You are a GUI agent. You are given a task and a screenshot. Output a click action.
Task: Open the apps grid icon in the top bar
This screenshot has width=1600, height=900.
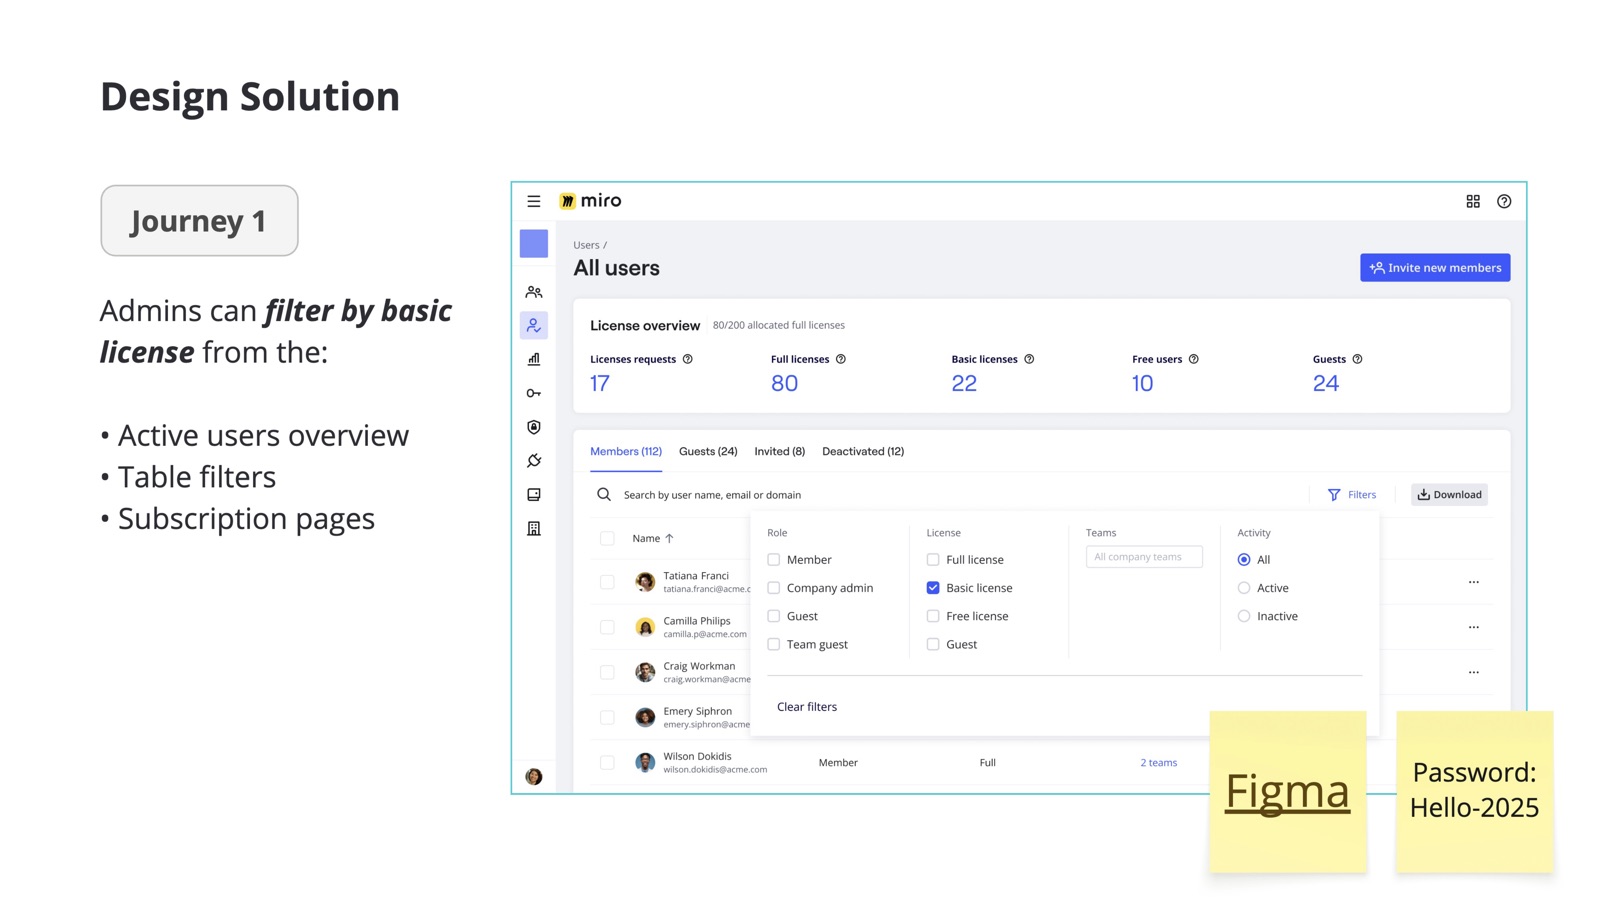pyautogui.click(x=1473, y=201)
